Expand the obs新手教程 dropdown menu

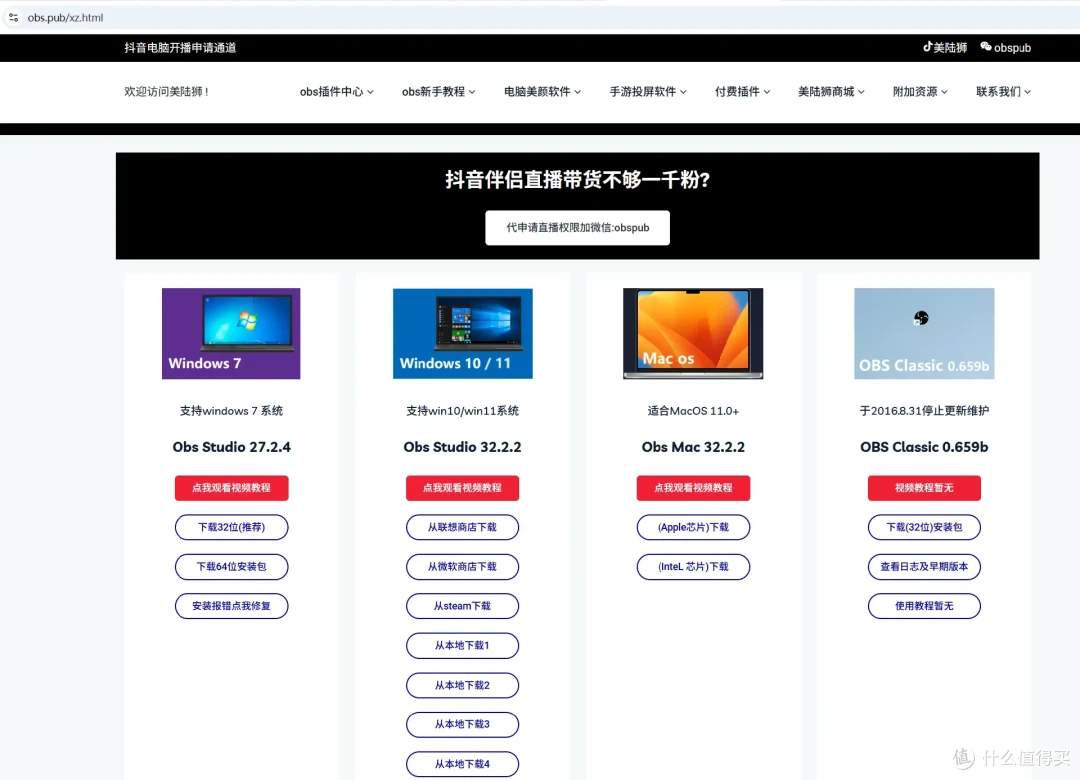(439, 92)
